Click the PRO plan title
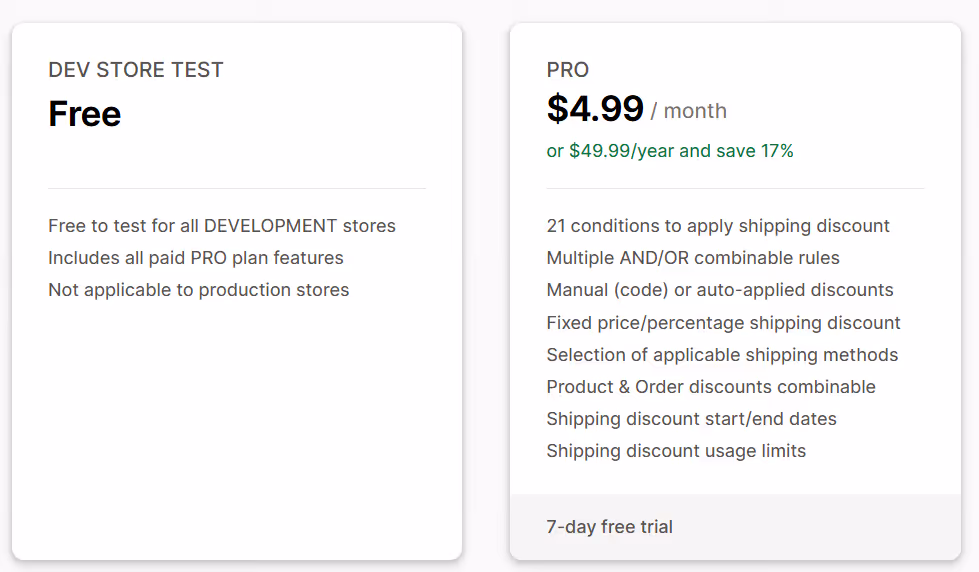This screenshot has width=979, height=572. click(x=568, y=69)
